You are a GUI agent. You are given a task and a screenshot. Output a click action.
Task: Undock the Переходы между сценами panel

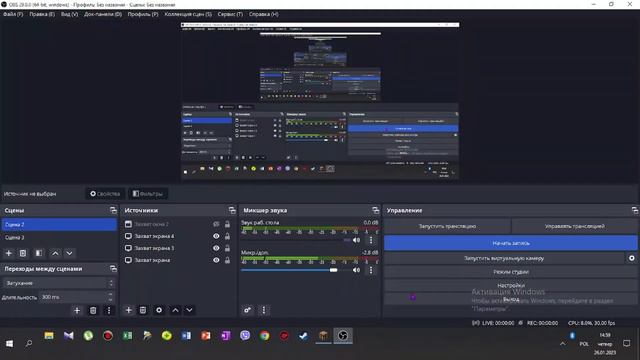pyautogui.click(x=113, y=269)
